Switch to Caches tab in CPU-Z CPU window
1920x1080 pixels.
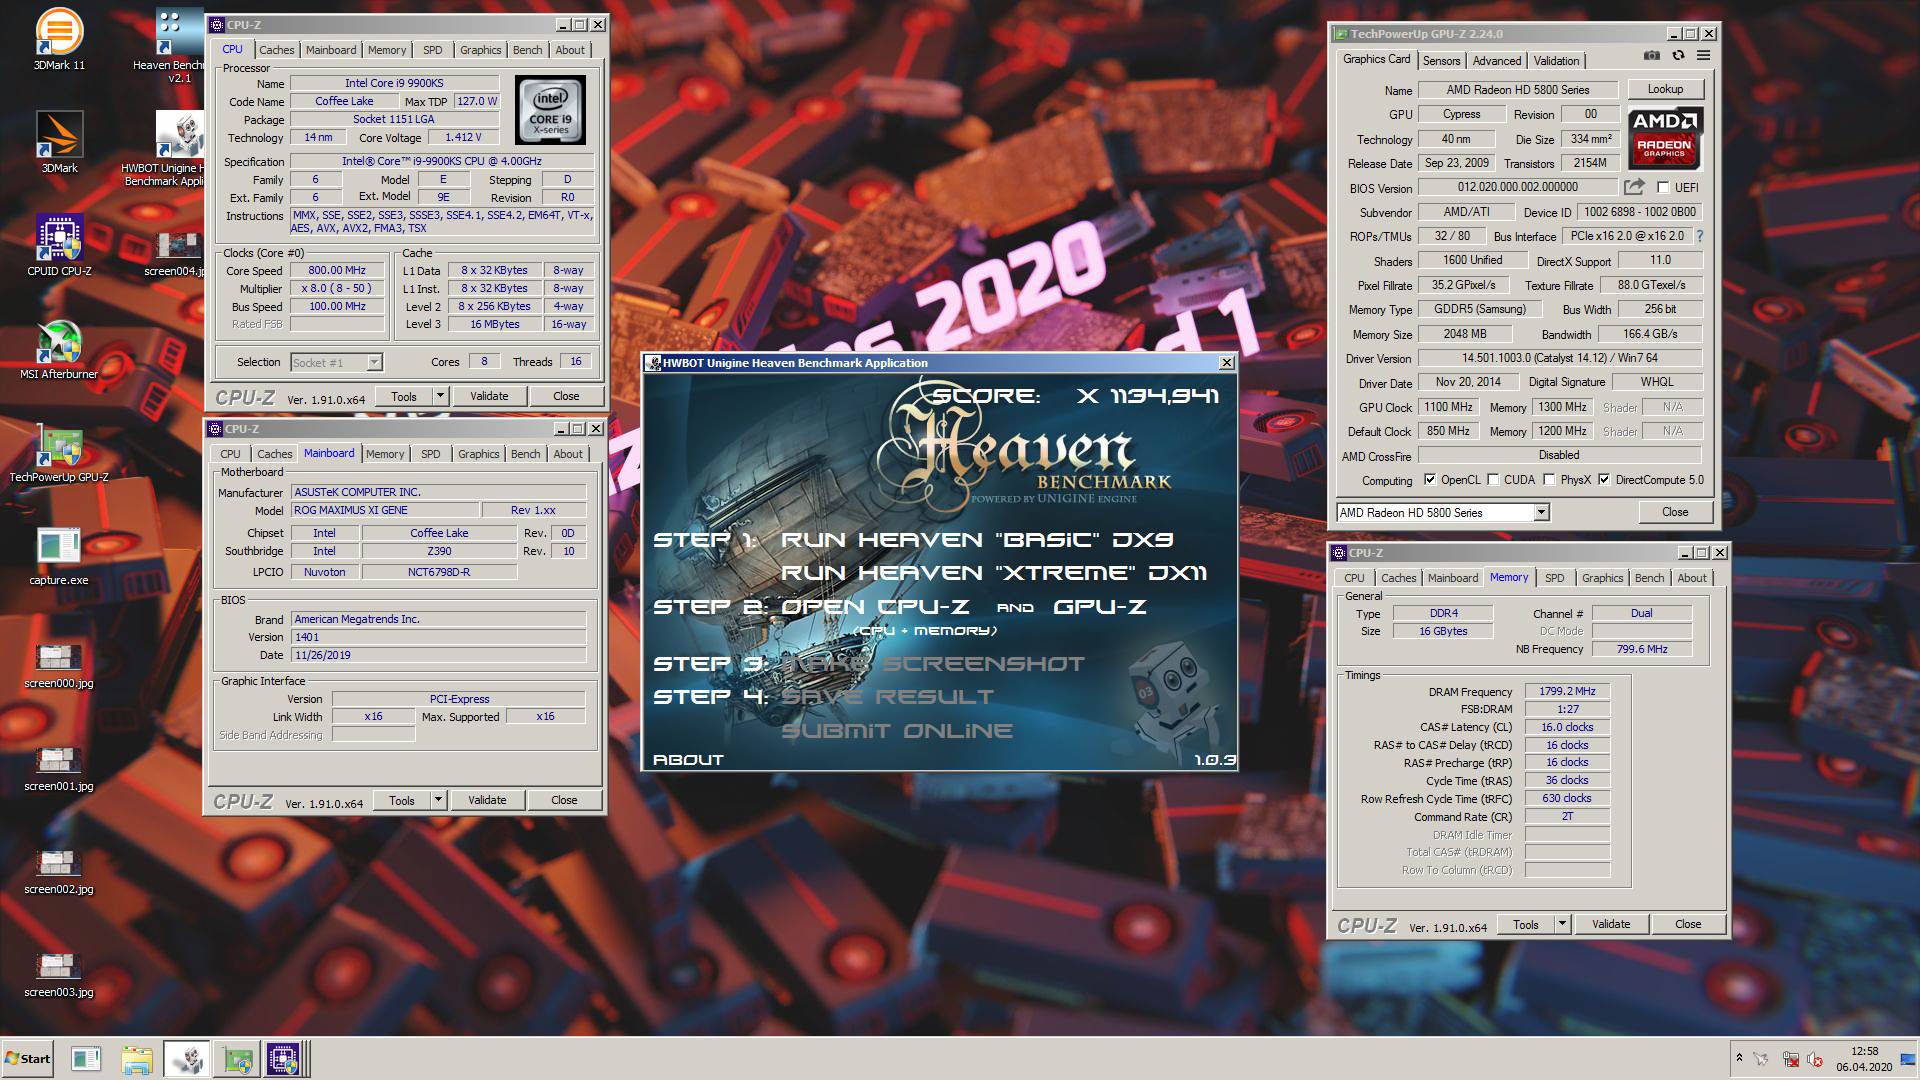[276, 50]
